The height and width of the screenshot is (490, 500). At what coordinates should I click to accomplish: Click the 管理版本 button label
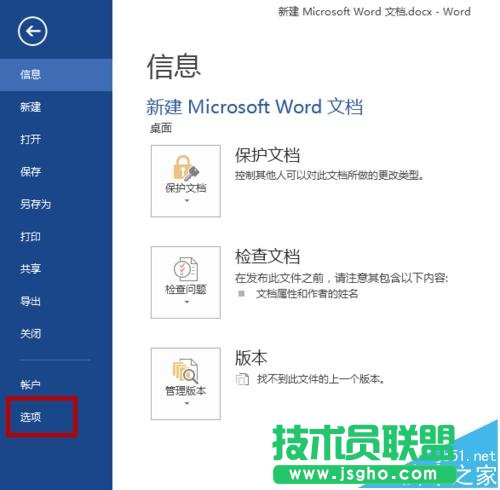coord(186,391)
